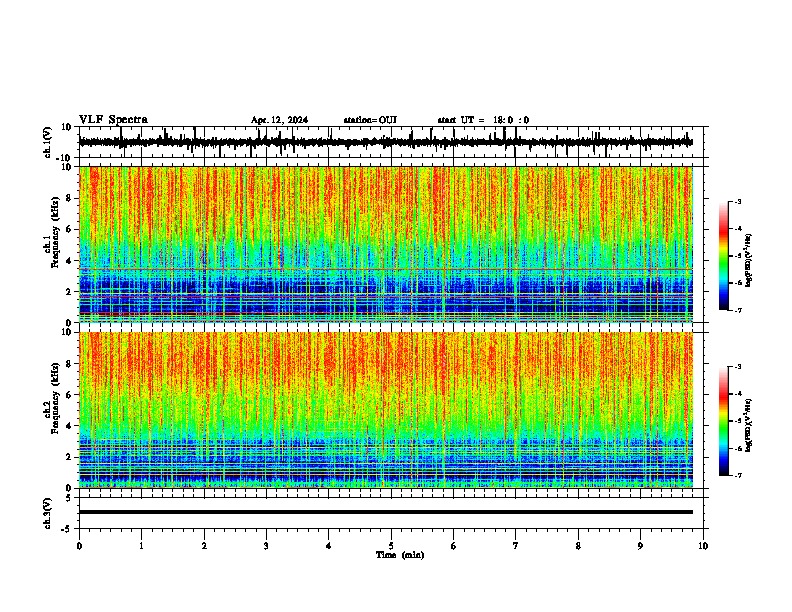The height and width of the screenshot is (612, 792).
Task: Click the "ch.1(V)" waveform axis label
Action: [48, 142]
